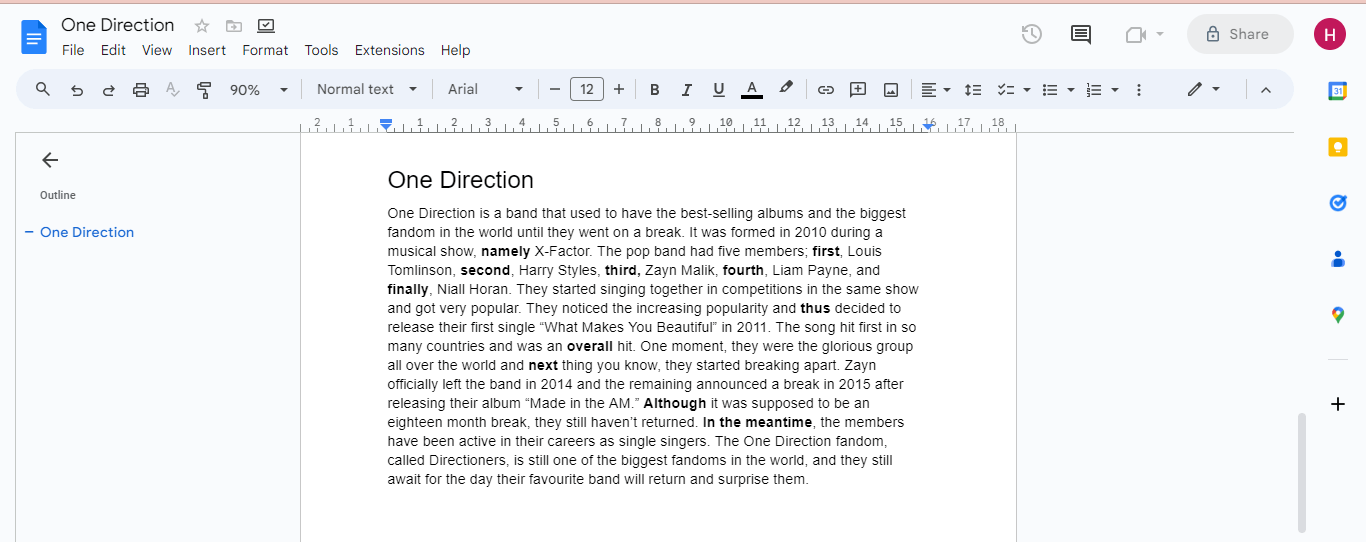This screenshot has width=1366, height=542.
Task: Toggle italic formatting
Action: coord(687,90)
